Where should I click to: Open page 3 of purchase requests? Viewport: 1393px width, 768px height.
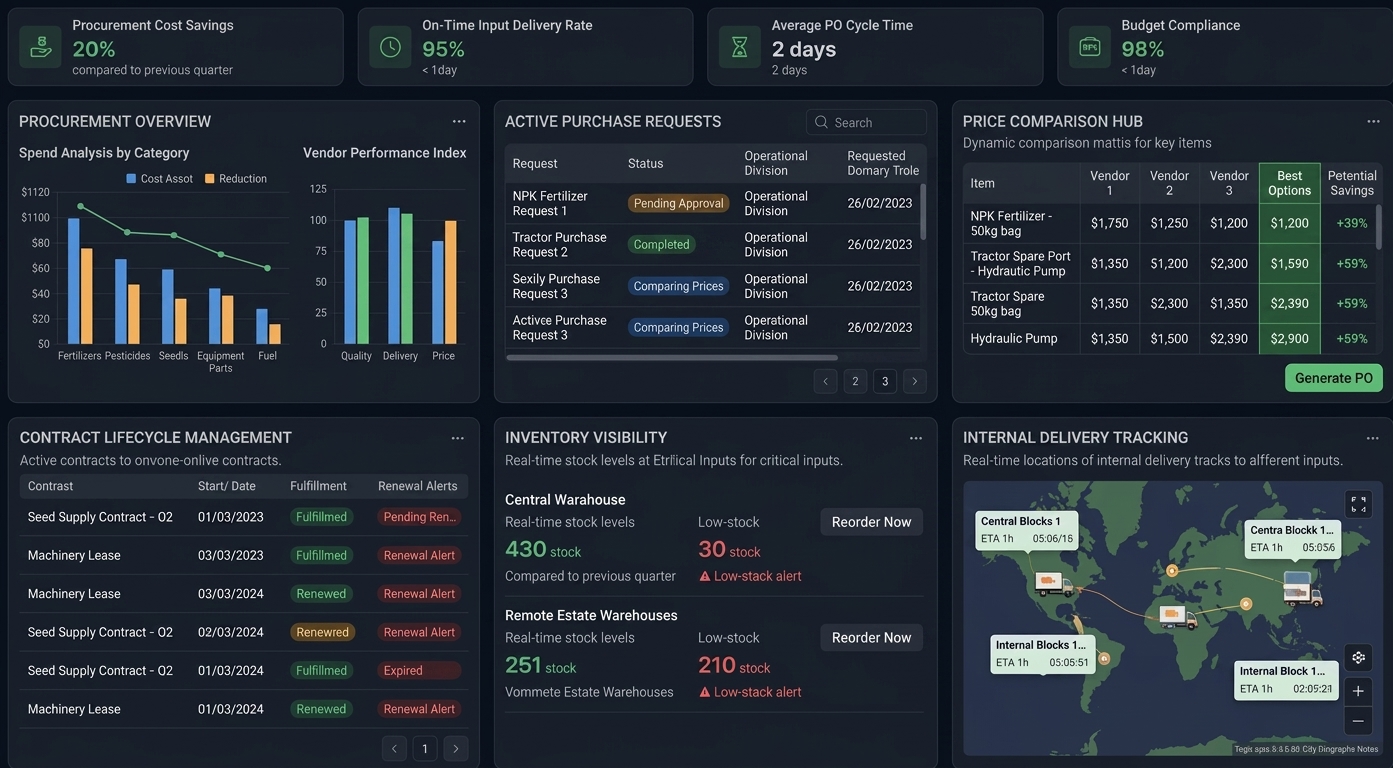pyautogui.click(x=885, y=381)
